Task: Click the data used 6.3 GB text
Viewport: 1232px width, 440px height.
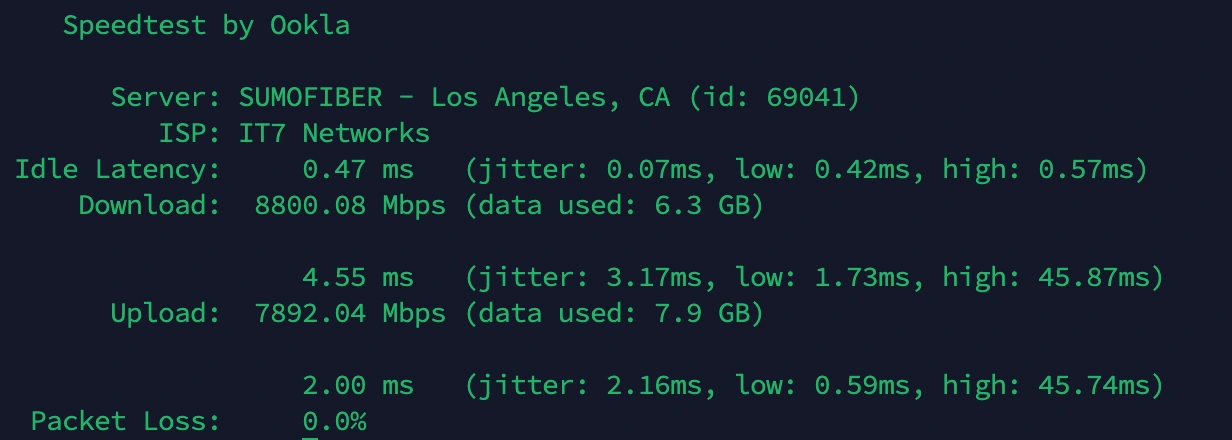Action: tap(614, 206)
